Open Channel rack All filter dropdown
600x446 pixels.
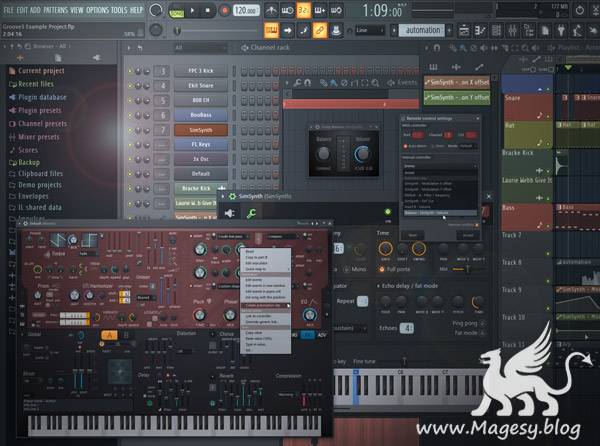pos(200,48)
